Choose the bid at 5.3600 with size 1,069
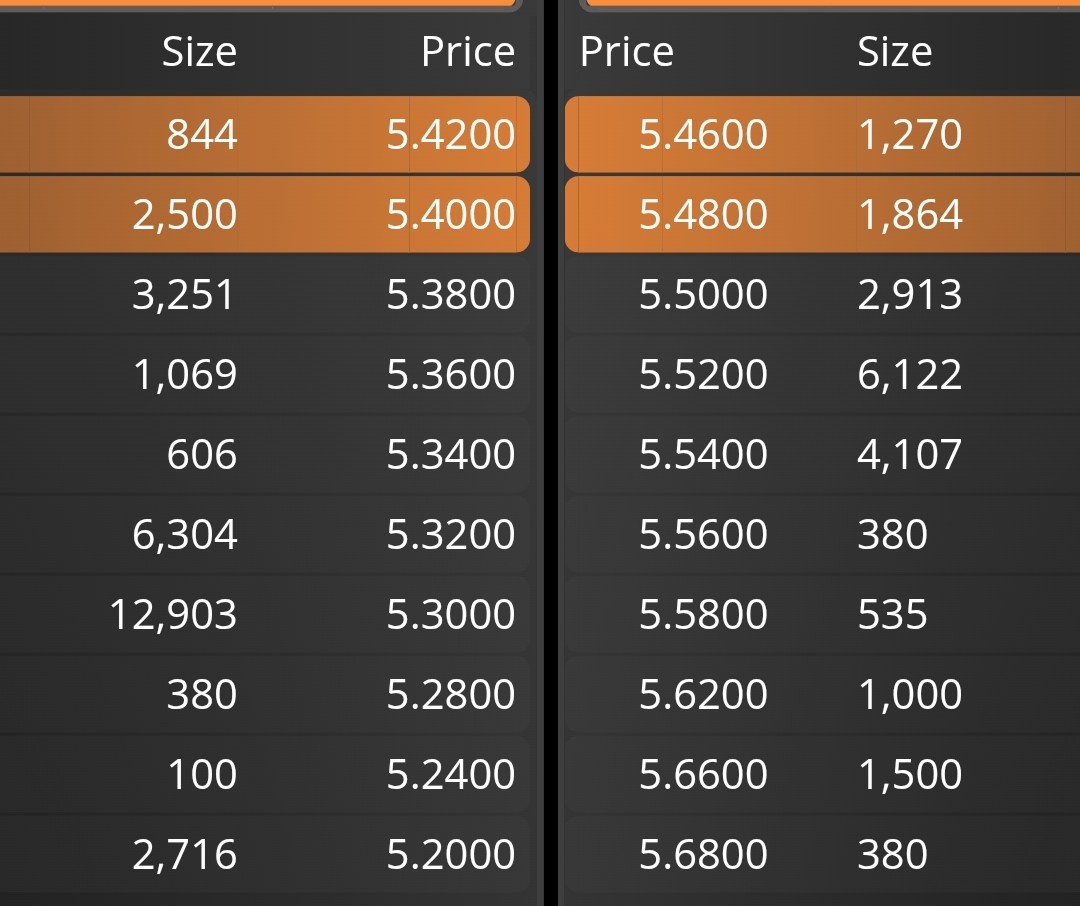The height and width of the screenshot is (906, 1080). click(x=264, y=374)
